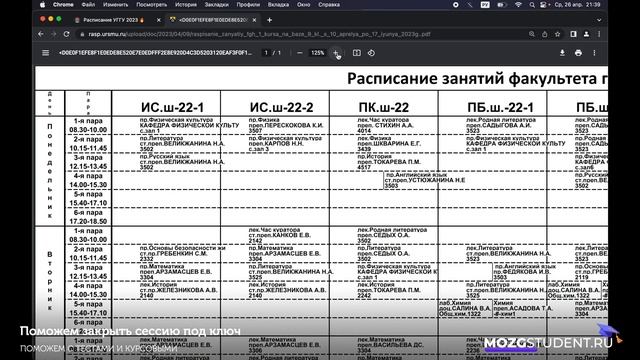Open PDF viewer more actions menu
640x360 pixels.
[x=594, y=53]
